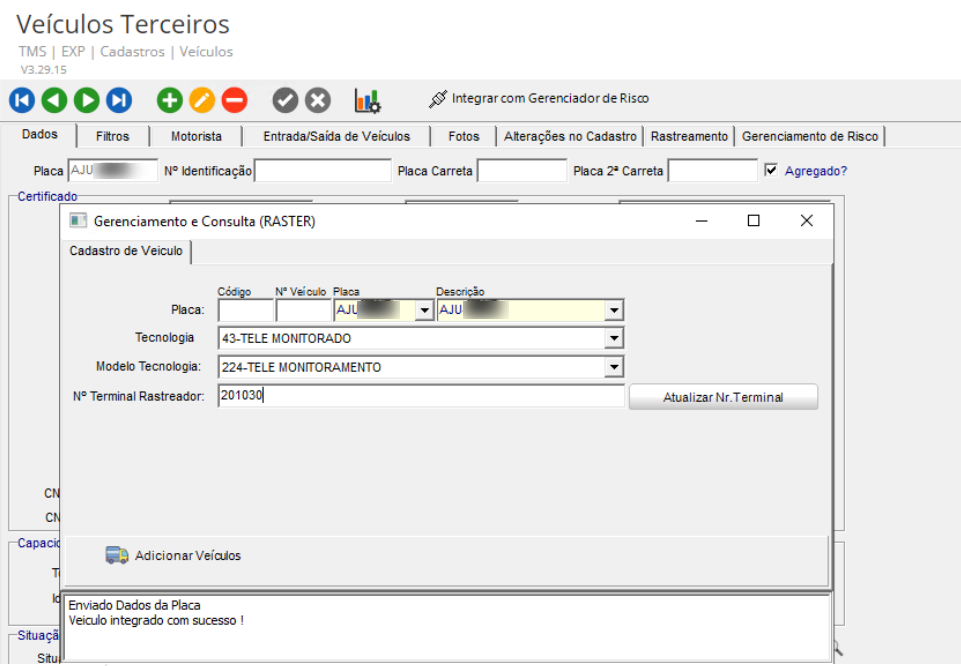Viewport: 961px width, 666px height.
Task: Click the Placa 2ª Carreta field
Action: point(713,170)
